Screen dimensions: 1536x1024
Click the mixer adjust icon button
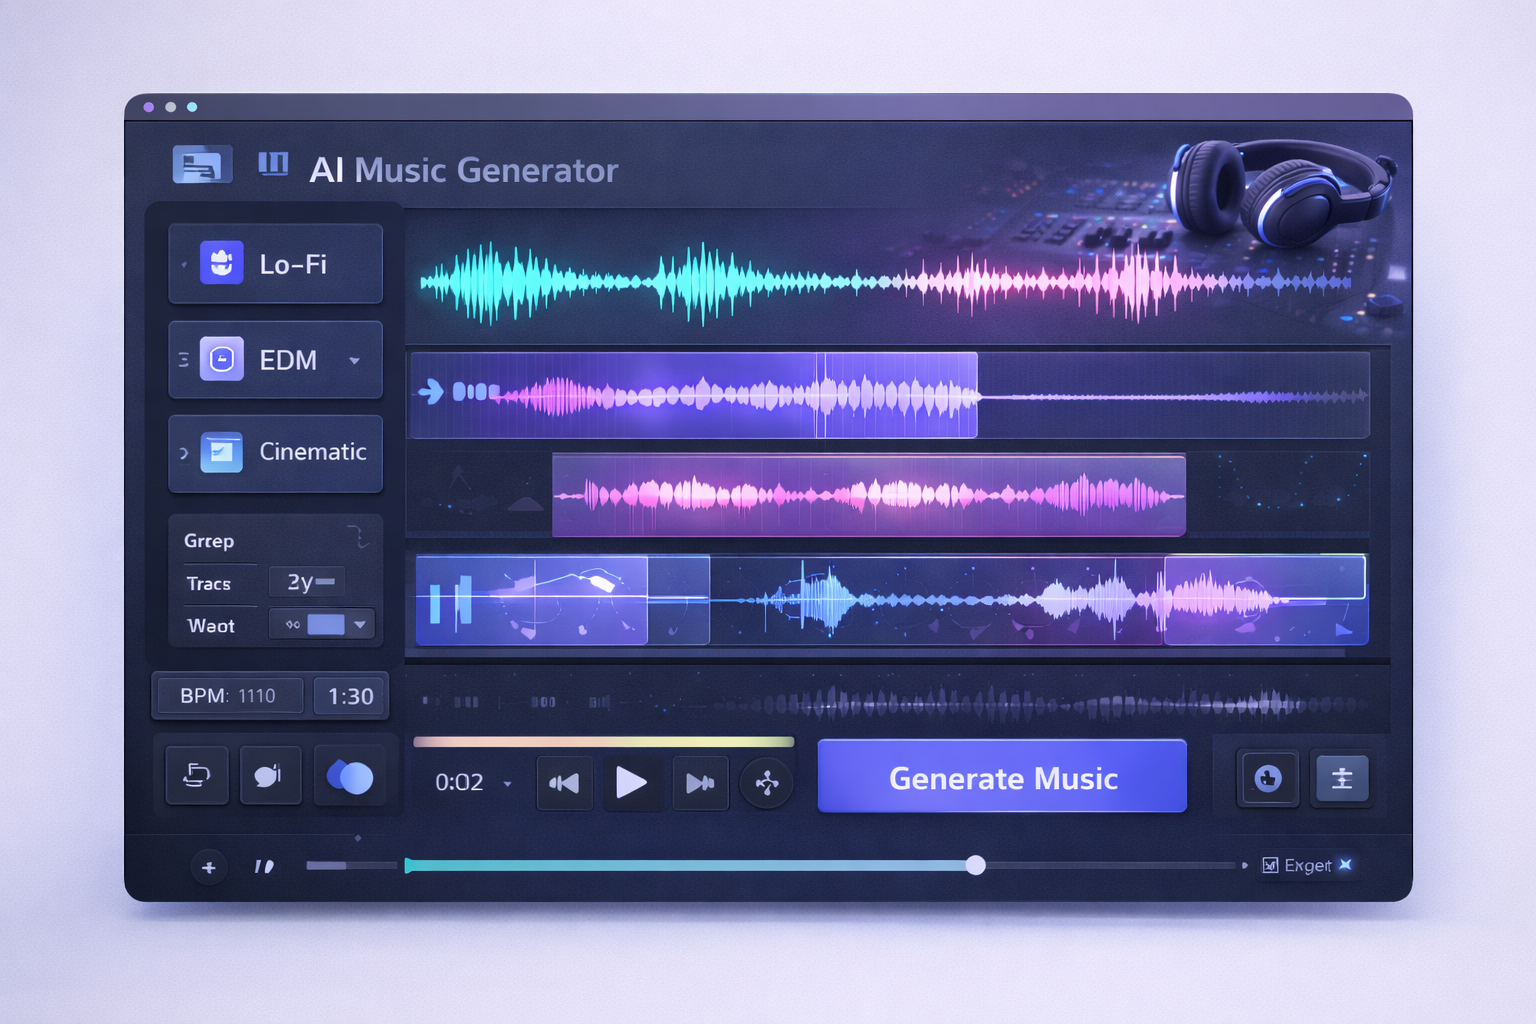1342,778
